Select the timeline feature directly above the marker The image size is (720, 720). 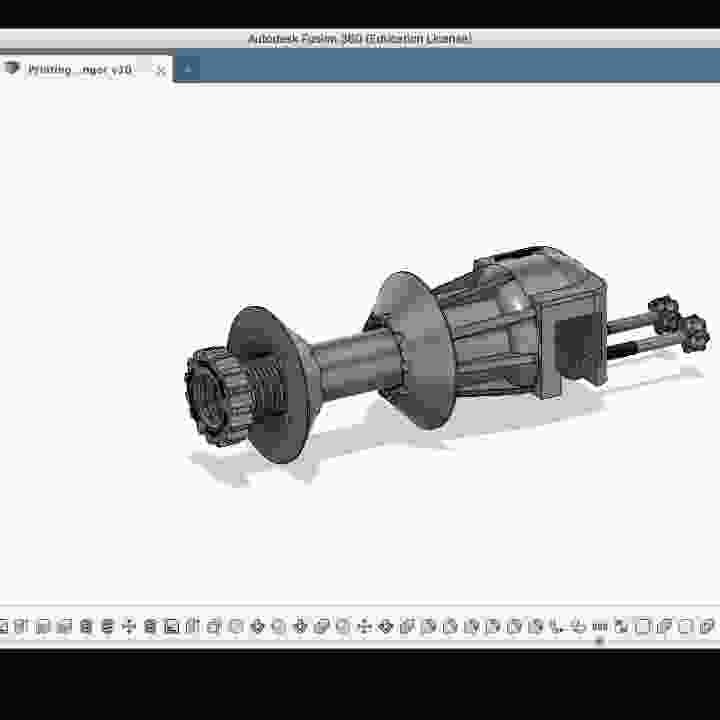coord(600,626)
